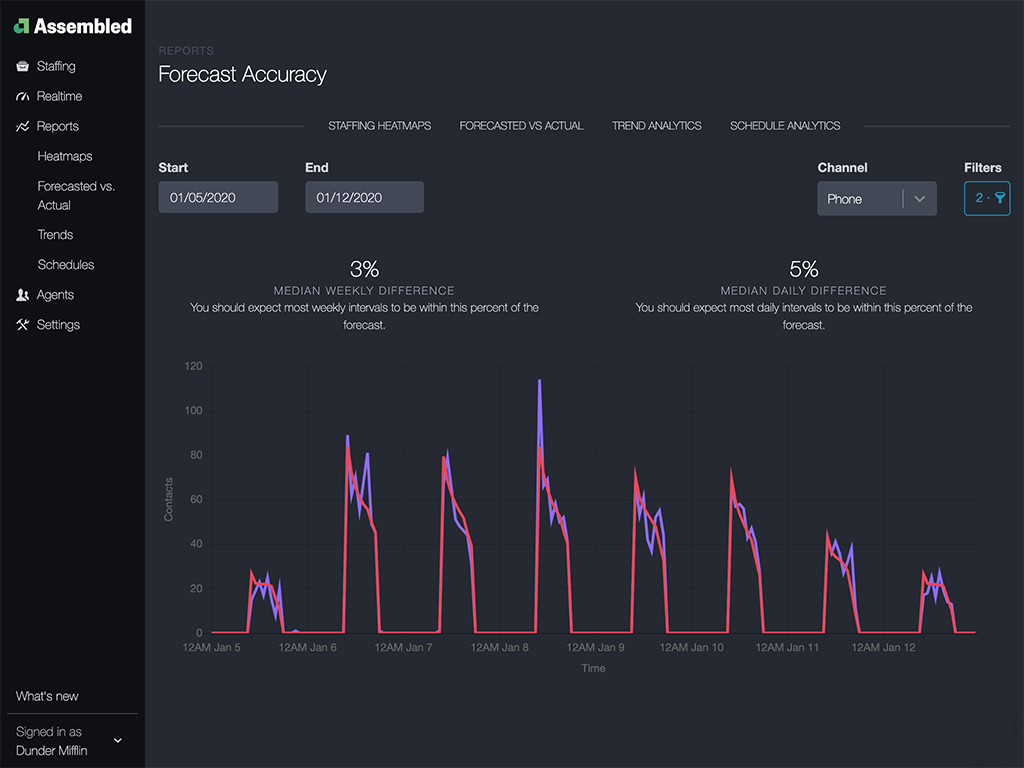Click the Assembled logo icon
The height and width of the screenshot is (768, 1024).
(x=21, y=26)
